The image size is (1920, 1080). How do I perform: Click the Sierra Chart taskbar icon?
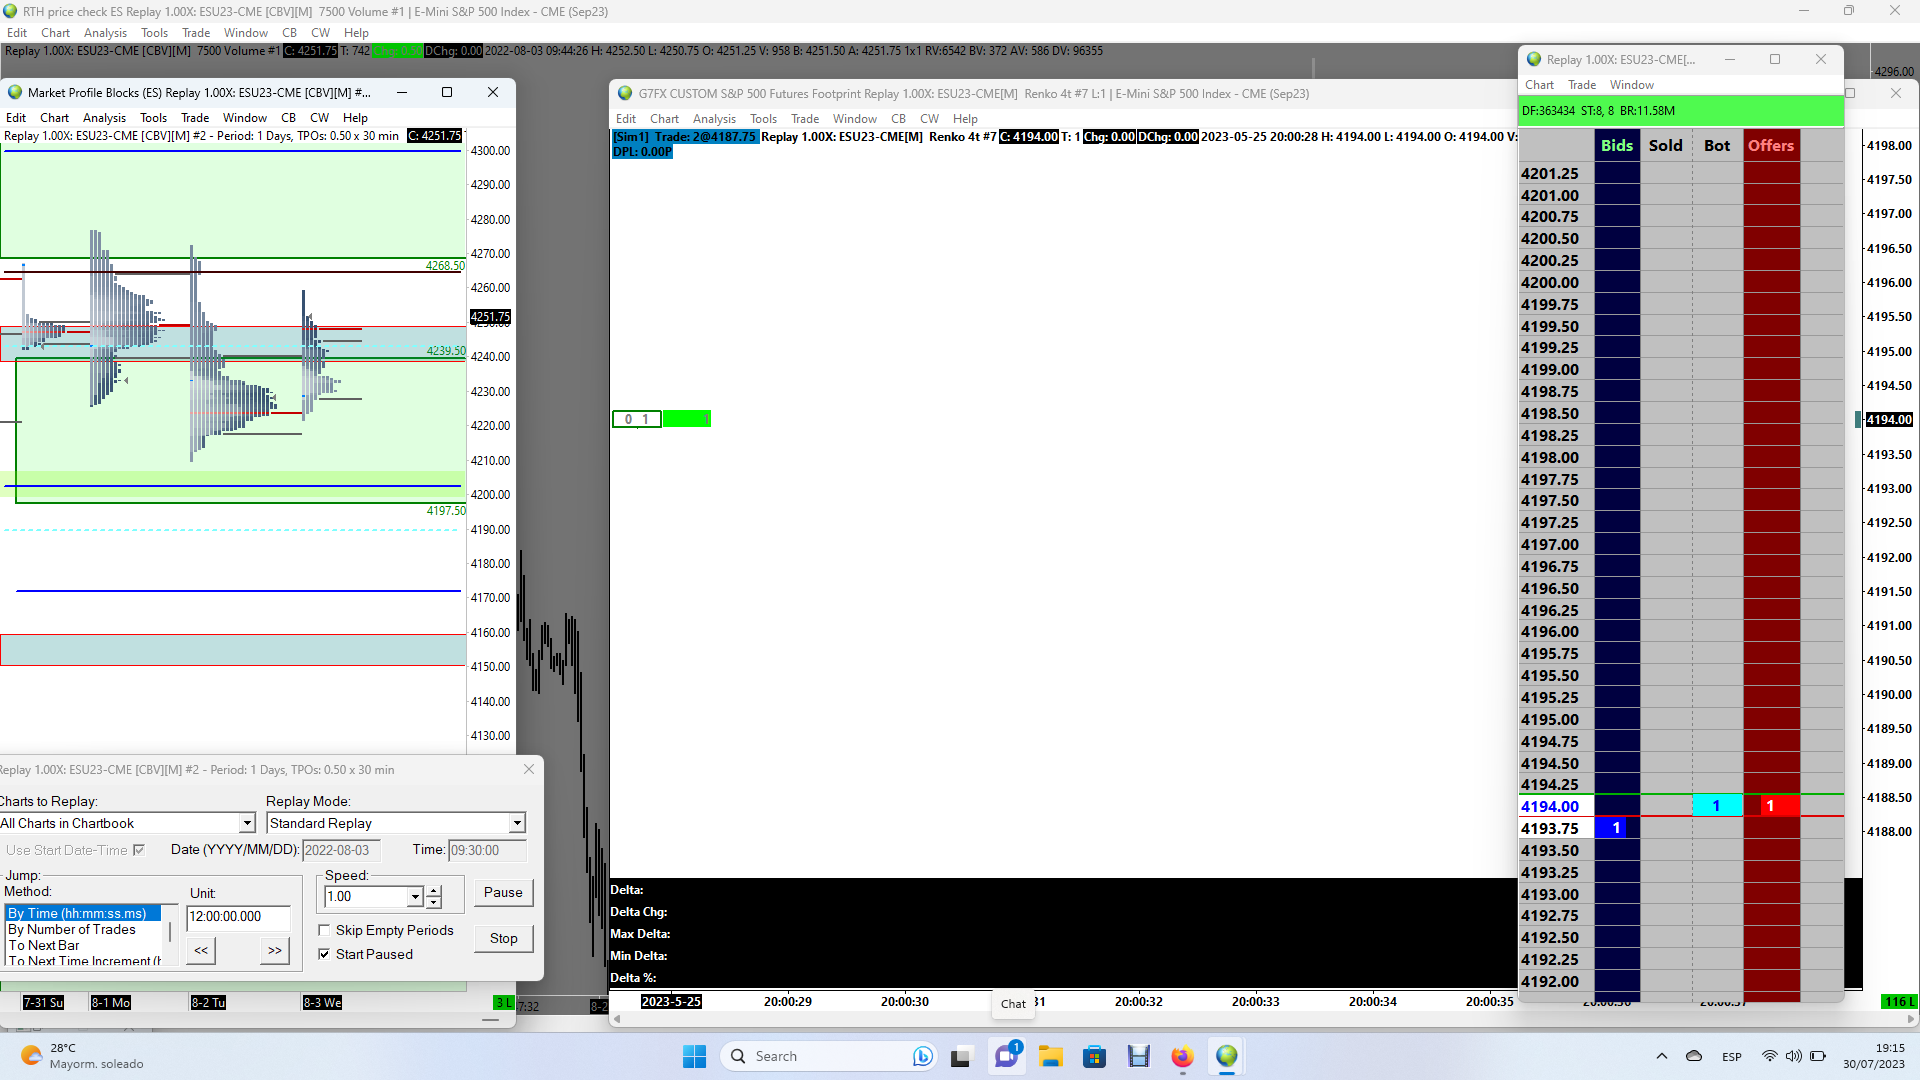(1226, 1057)
